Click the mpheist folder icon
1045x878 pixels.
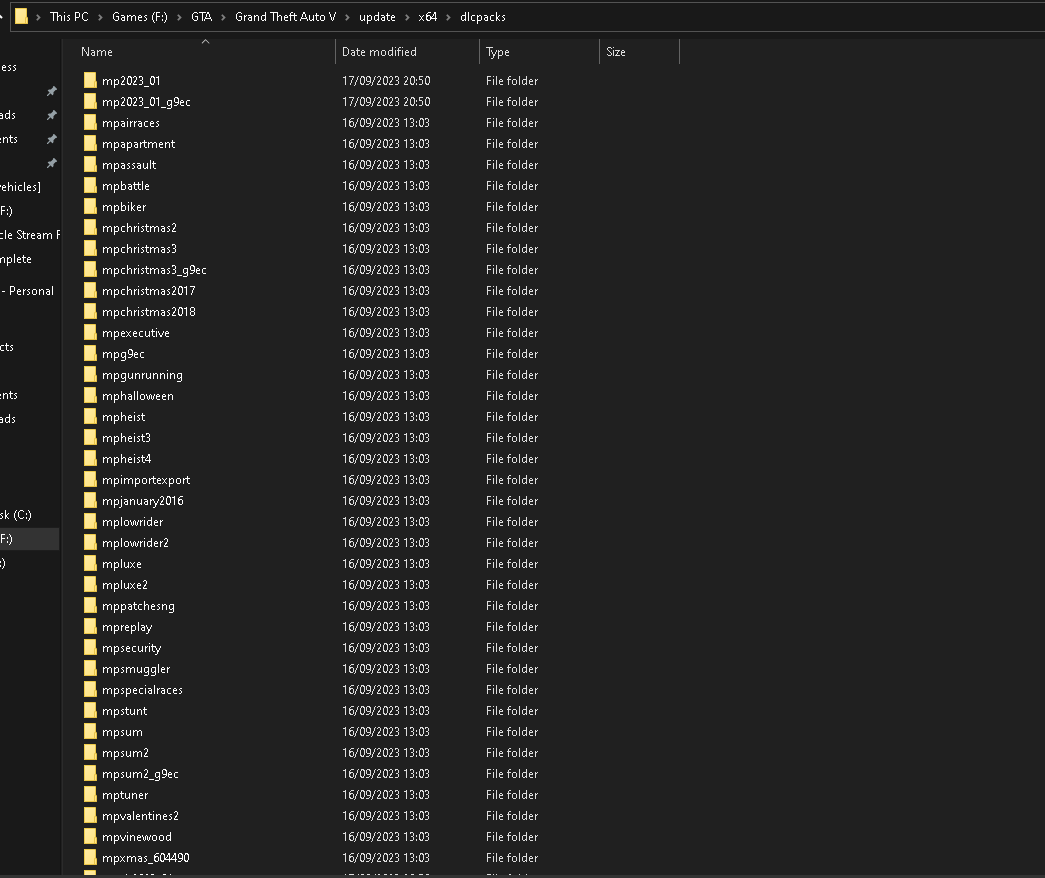click(90, 417)
